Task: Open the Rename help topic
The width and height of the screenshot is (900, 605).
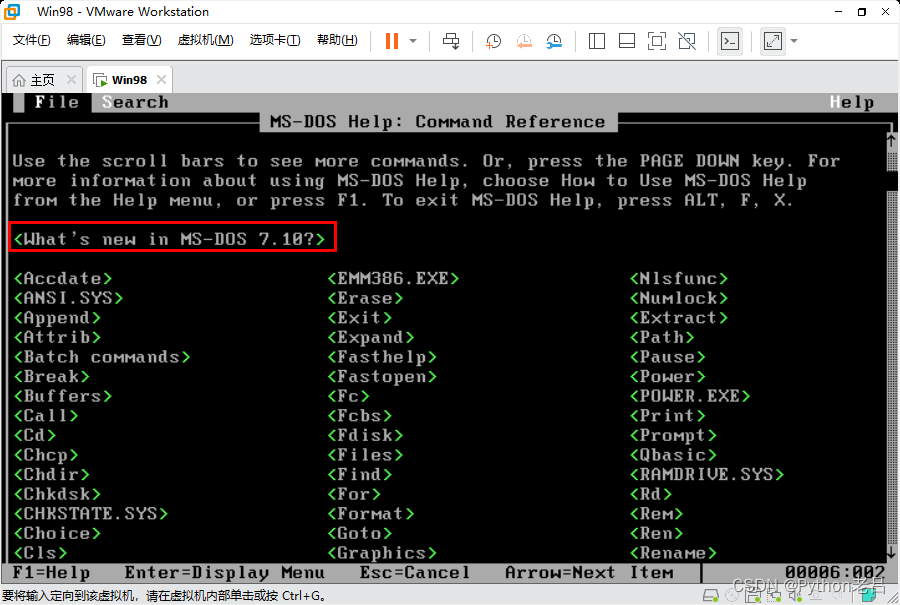Action: pyautogui.click(x=673, y=553)
